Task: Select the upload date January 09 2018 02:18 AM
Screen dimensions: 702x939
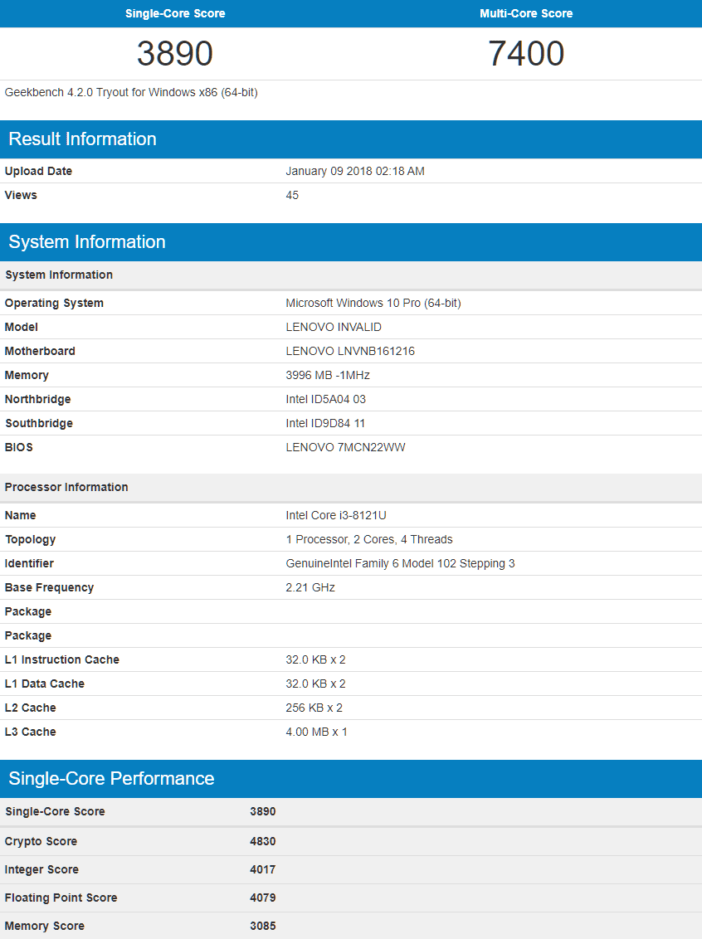Action: click(355, 171)
